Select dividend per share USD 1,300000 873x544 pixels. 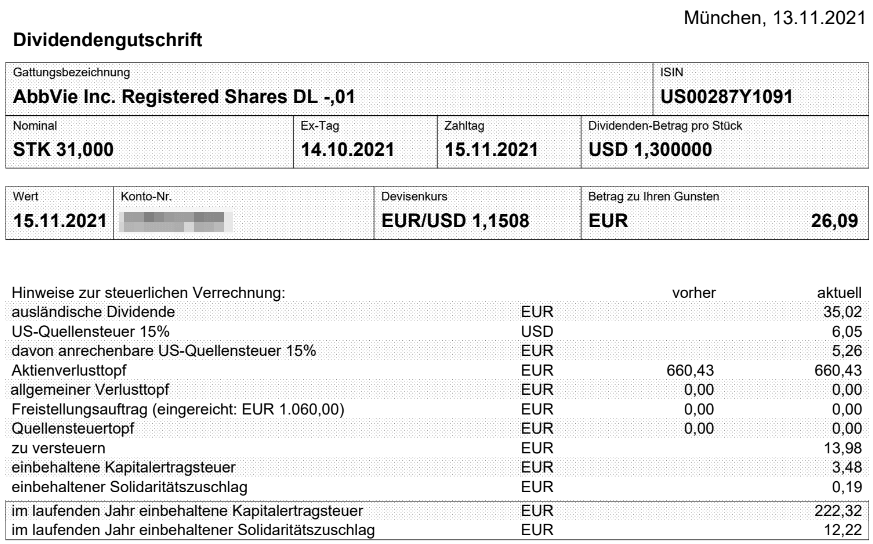point(650,150)
